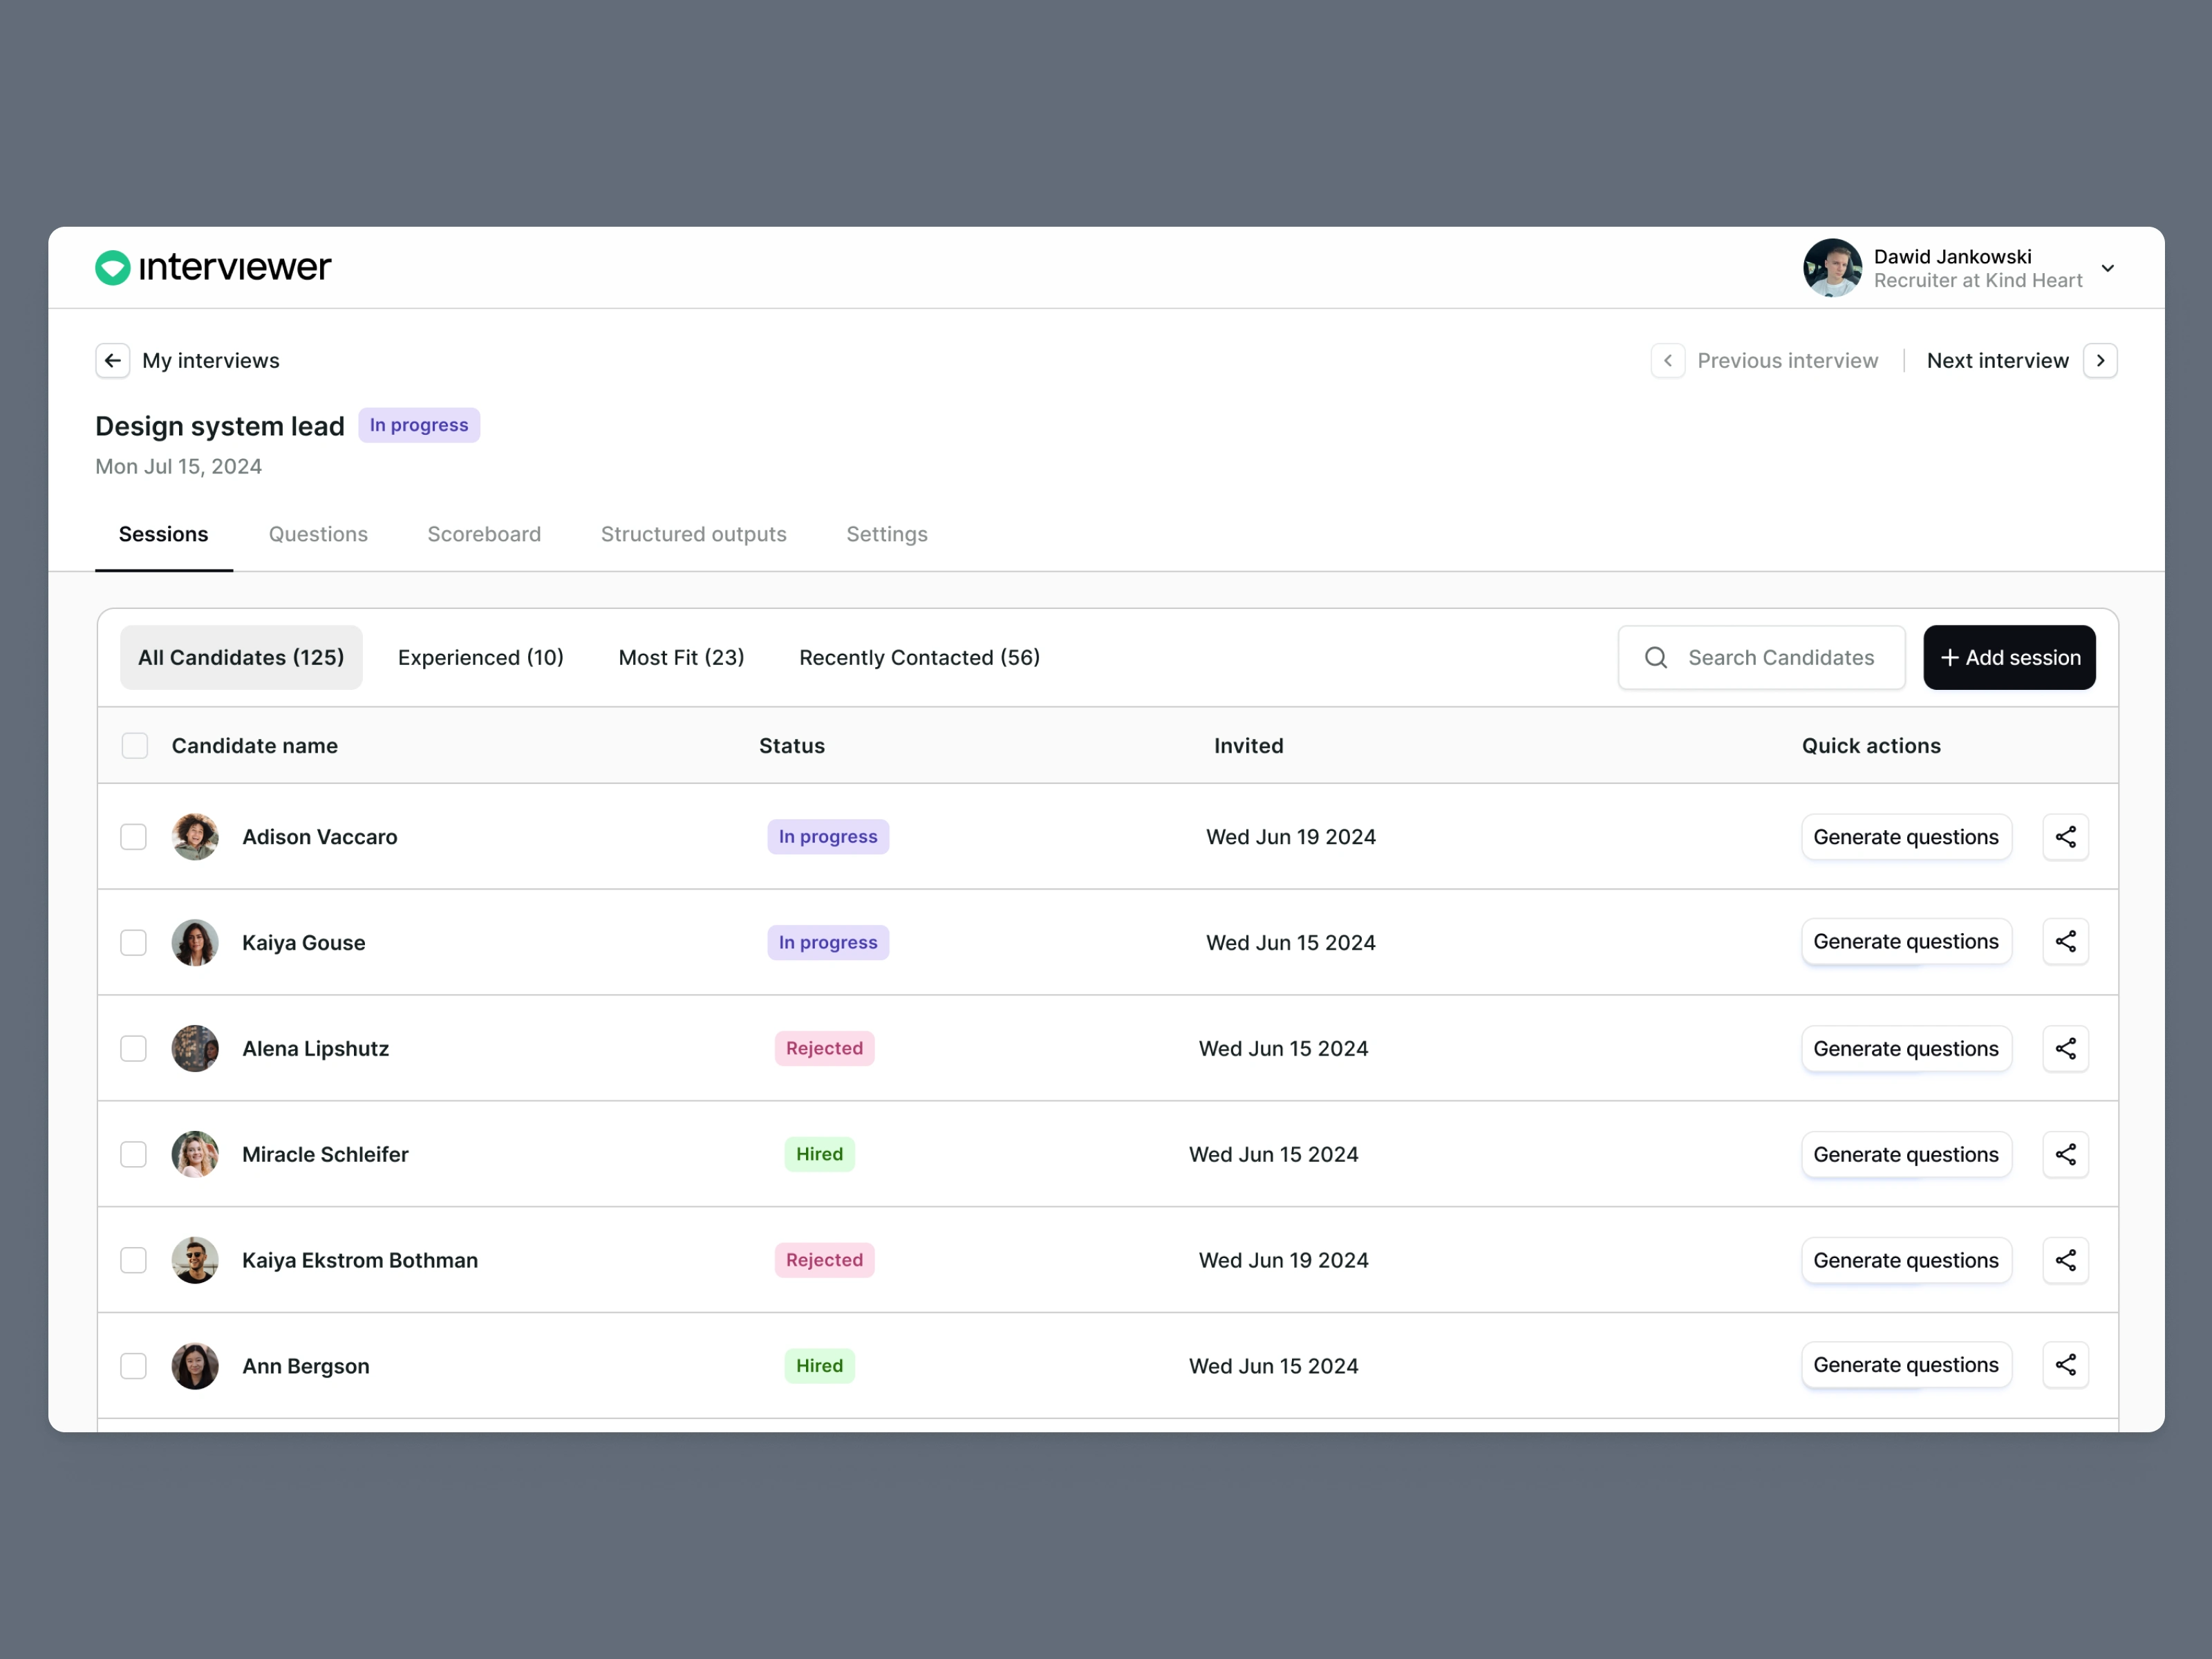2212x1659 pixels.
Task: Click the back arrow beside My interviews
Action: pyautogui.click(x=113, y=360)
